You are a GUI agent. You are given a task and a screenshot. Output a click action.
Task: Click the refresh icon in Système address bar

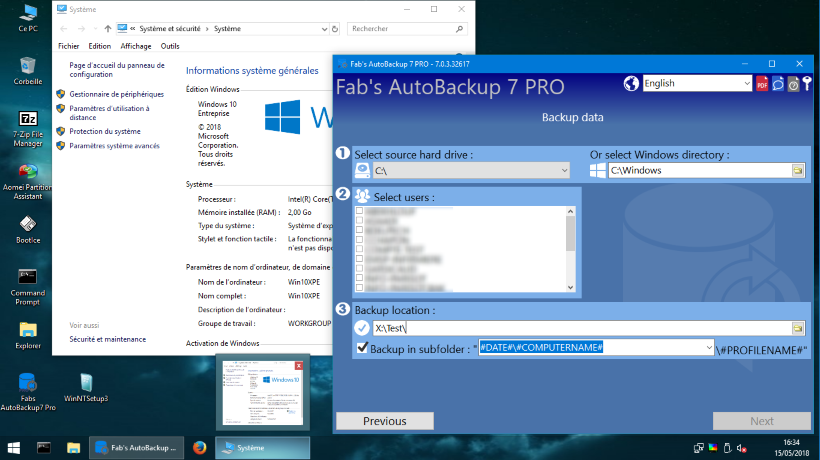point(335,29)
